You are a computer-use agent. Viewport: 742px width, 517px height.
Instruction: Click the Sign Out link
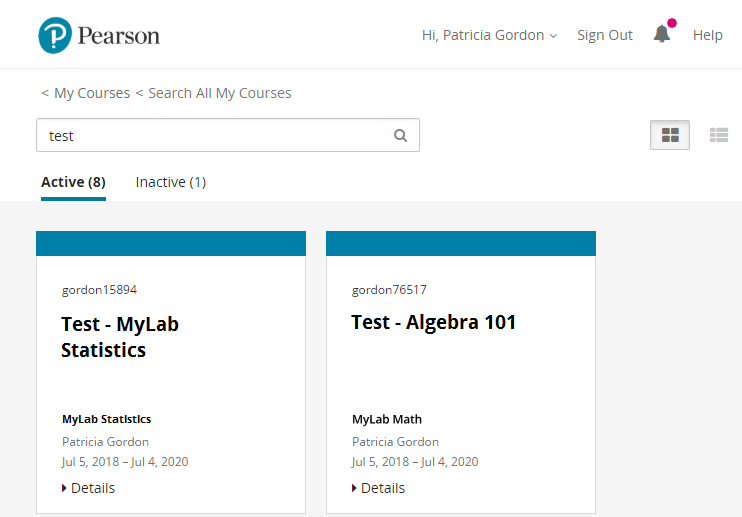(605, 35)
